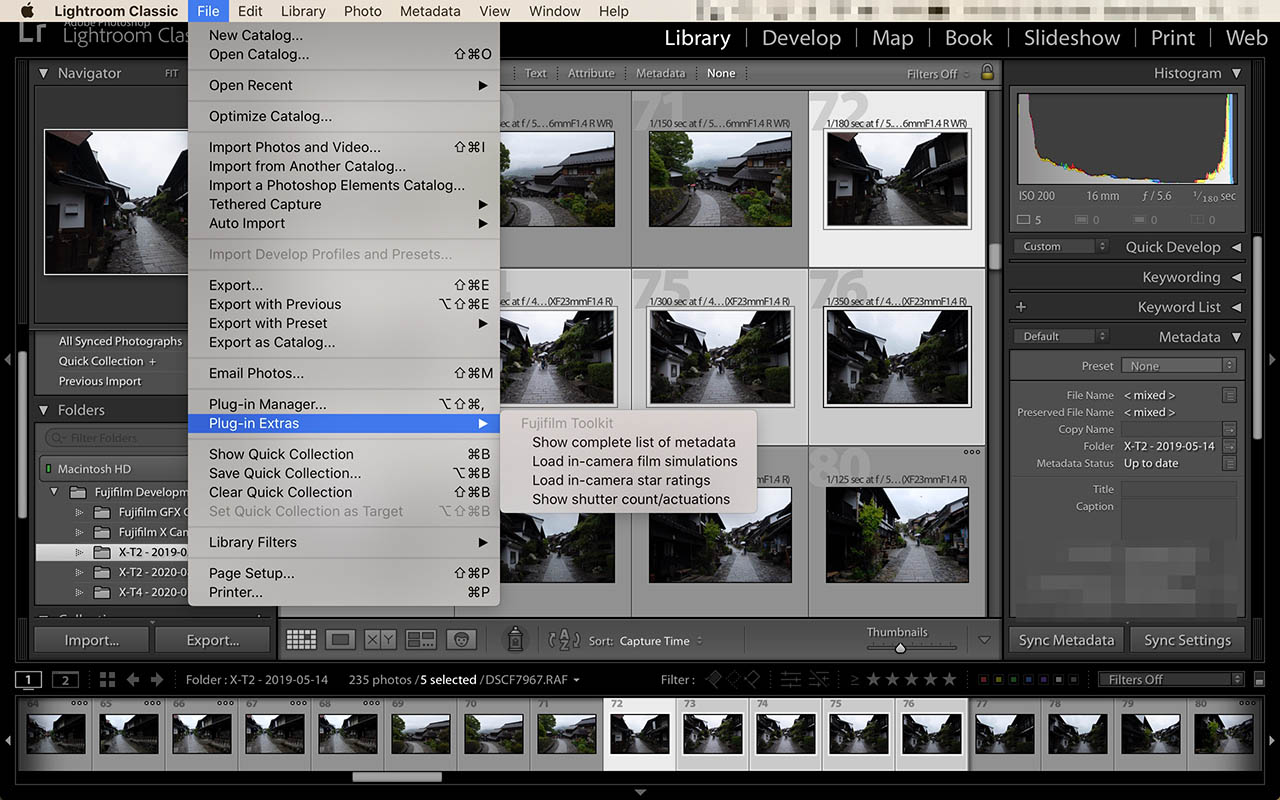Click the toolbar content options triangle

click(x=984, y=640)
